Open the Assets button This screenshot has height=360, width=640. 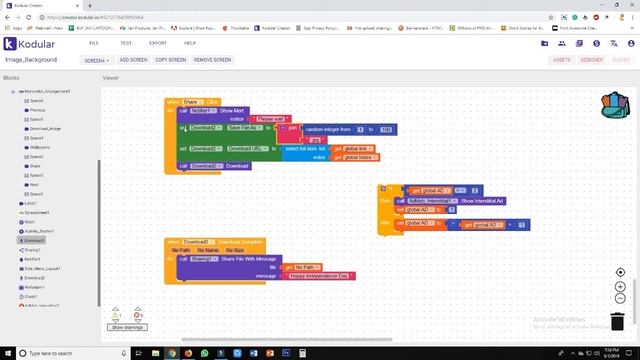coord(562,60)
